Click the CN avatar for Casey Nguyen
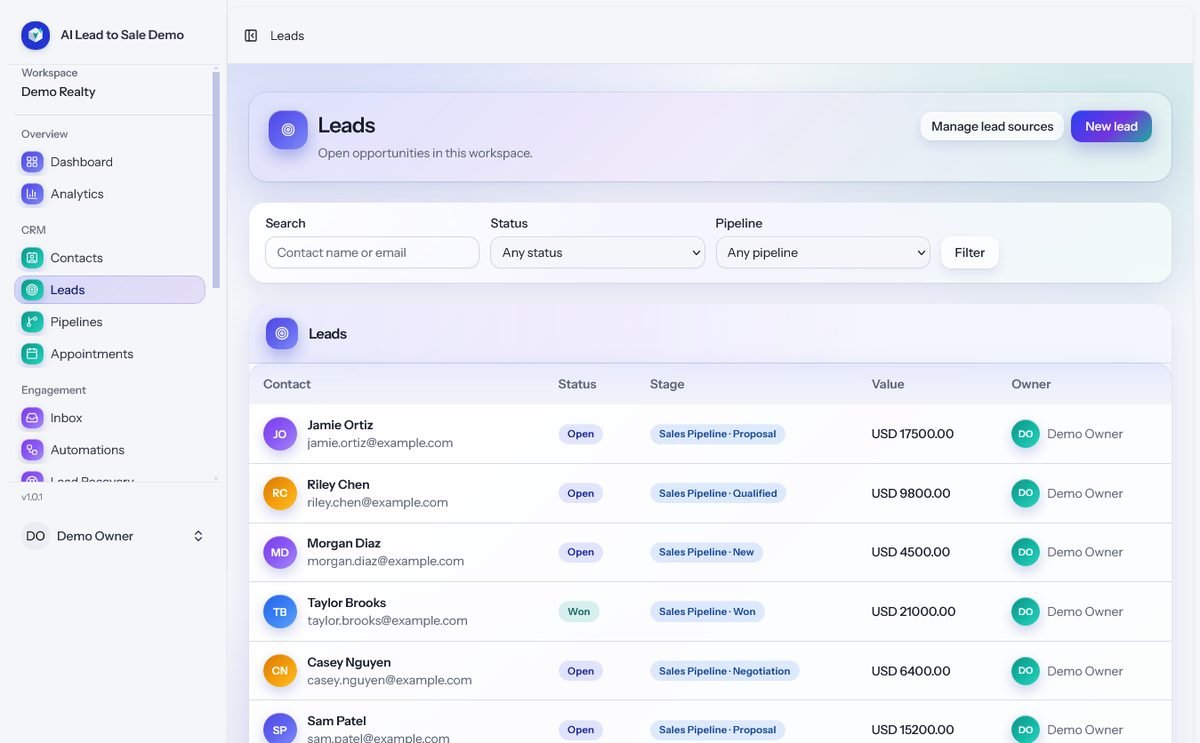The image size is (1200, 743). tap(280, 671)
